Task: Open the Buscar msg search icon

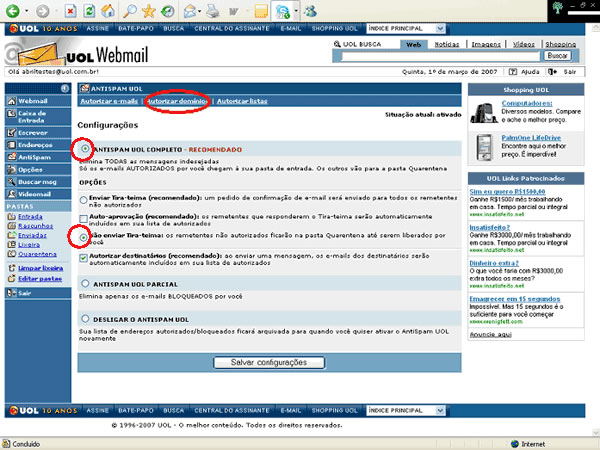Action: click(10, 181)
